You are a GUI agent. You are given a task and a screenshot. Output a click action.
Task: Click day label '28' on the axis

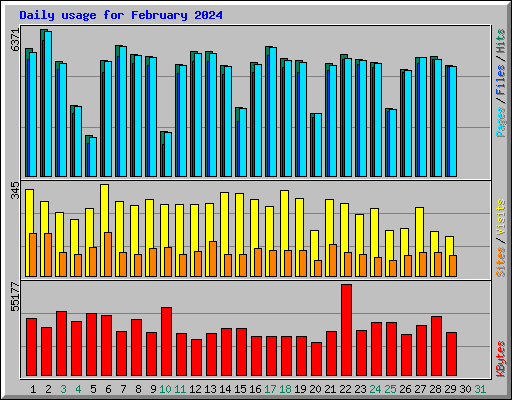pos(435,389)
